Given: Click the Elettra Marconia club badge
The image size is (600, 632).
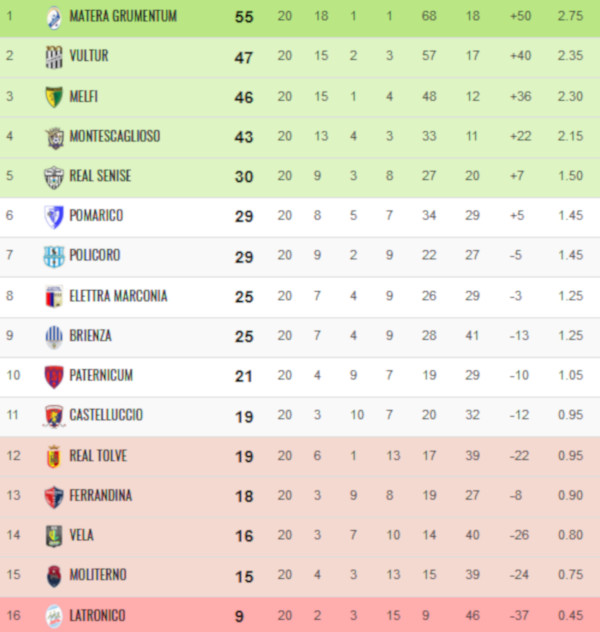Looking at the screenshot, I should click(54, 297).
